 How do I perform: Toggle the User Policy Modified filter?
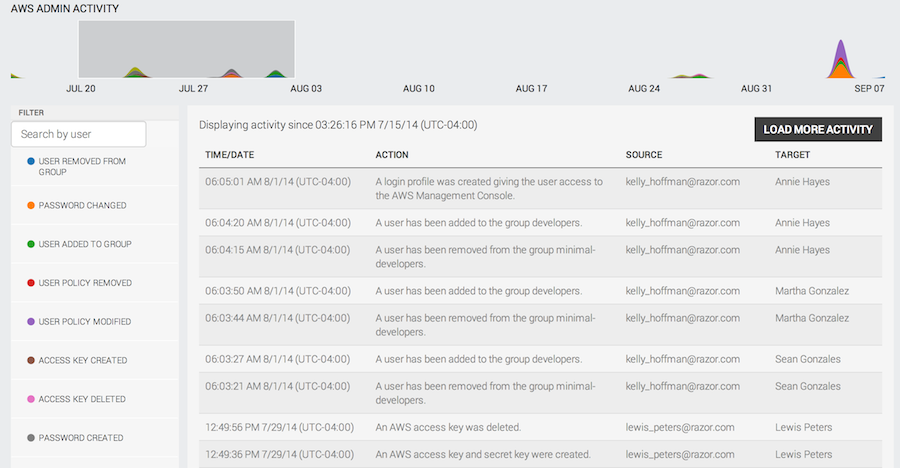[84, 322]
